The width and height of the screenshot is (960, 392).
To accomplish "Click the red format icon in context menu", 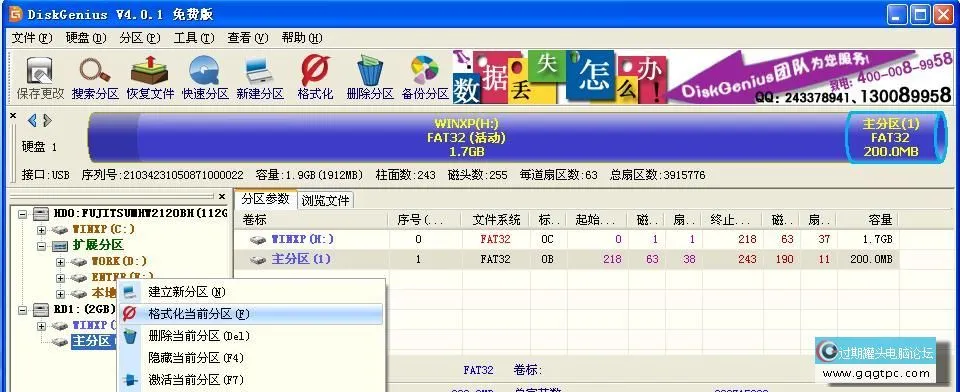I will [130, 314].
